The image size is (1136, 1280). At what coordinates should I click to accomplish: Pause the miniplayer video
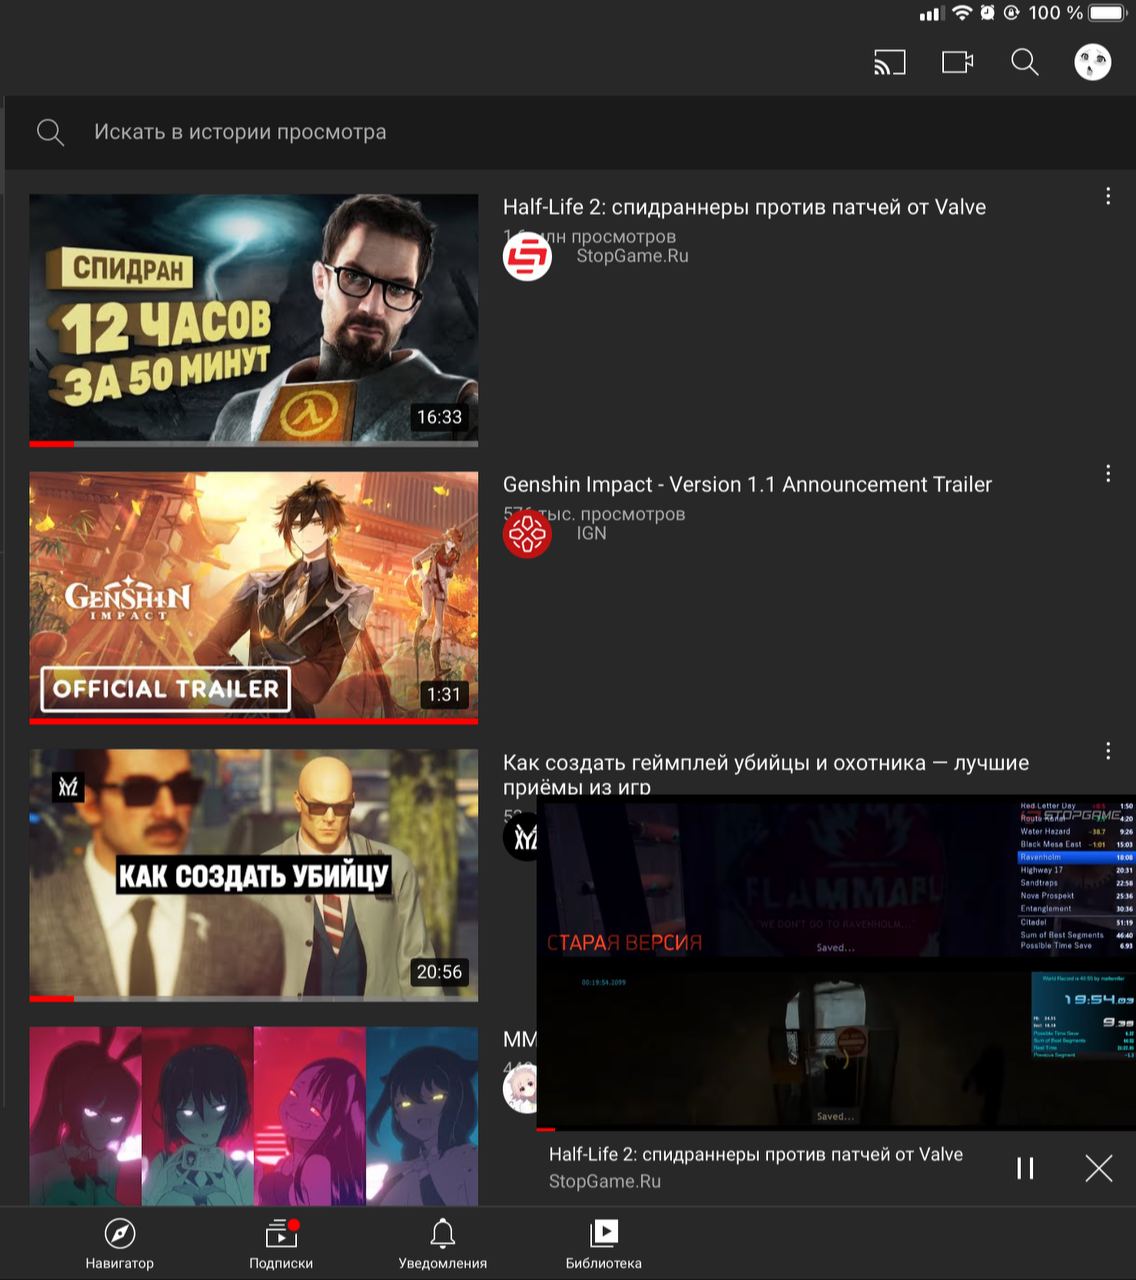(1025, 1168)
